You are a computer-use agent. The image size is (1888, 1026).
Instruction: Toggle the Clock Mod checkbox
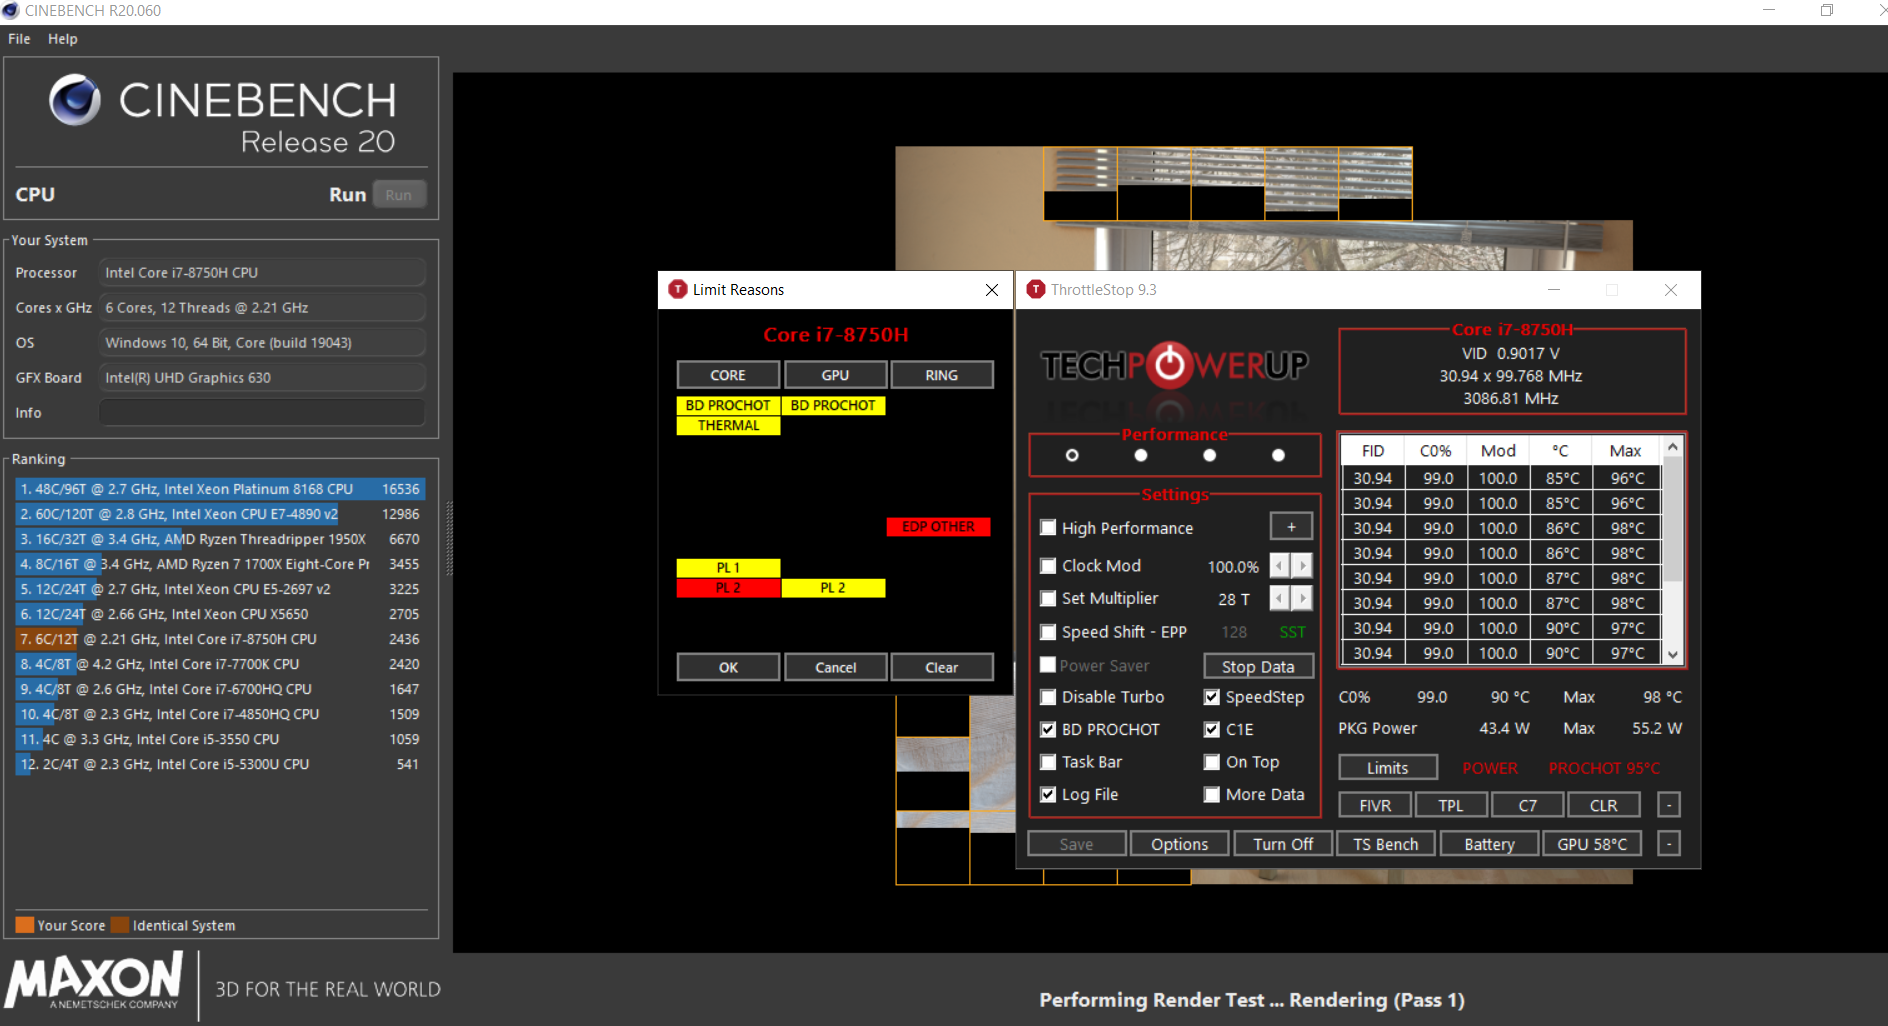click(x=1048, y=566)
